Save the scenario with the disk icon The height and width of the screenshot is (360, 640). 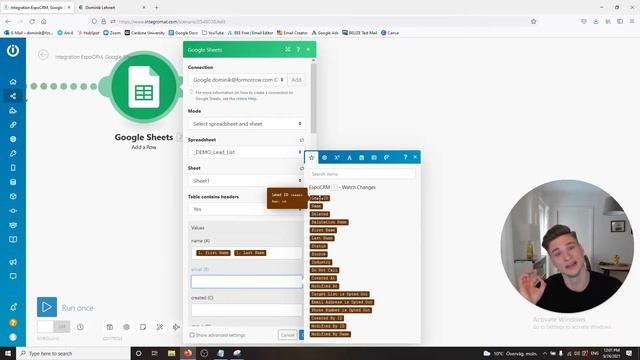(110, 327)
